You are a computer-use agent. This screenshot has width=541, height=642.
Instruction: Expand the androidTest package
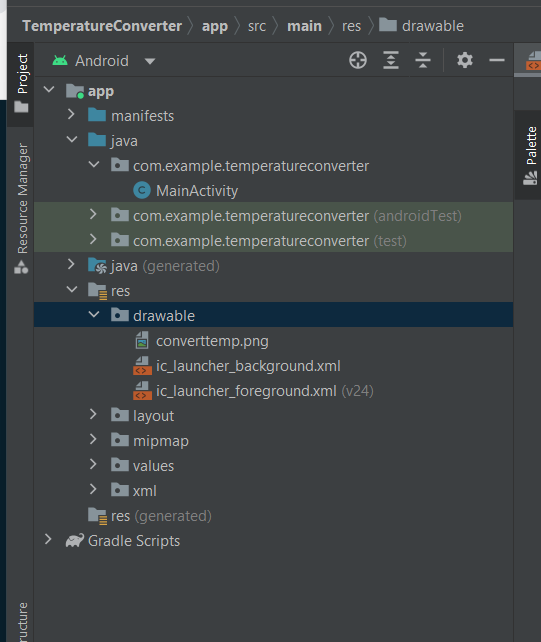click(x=93, y=215)
